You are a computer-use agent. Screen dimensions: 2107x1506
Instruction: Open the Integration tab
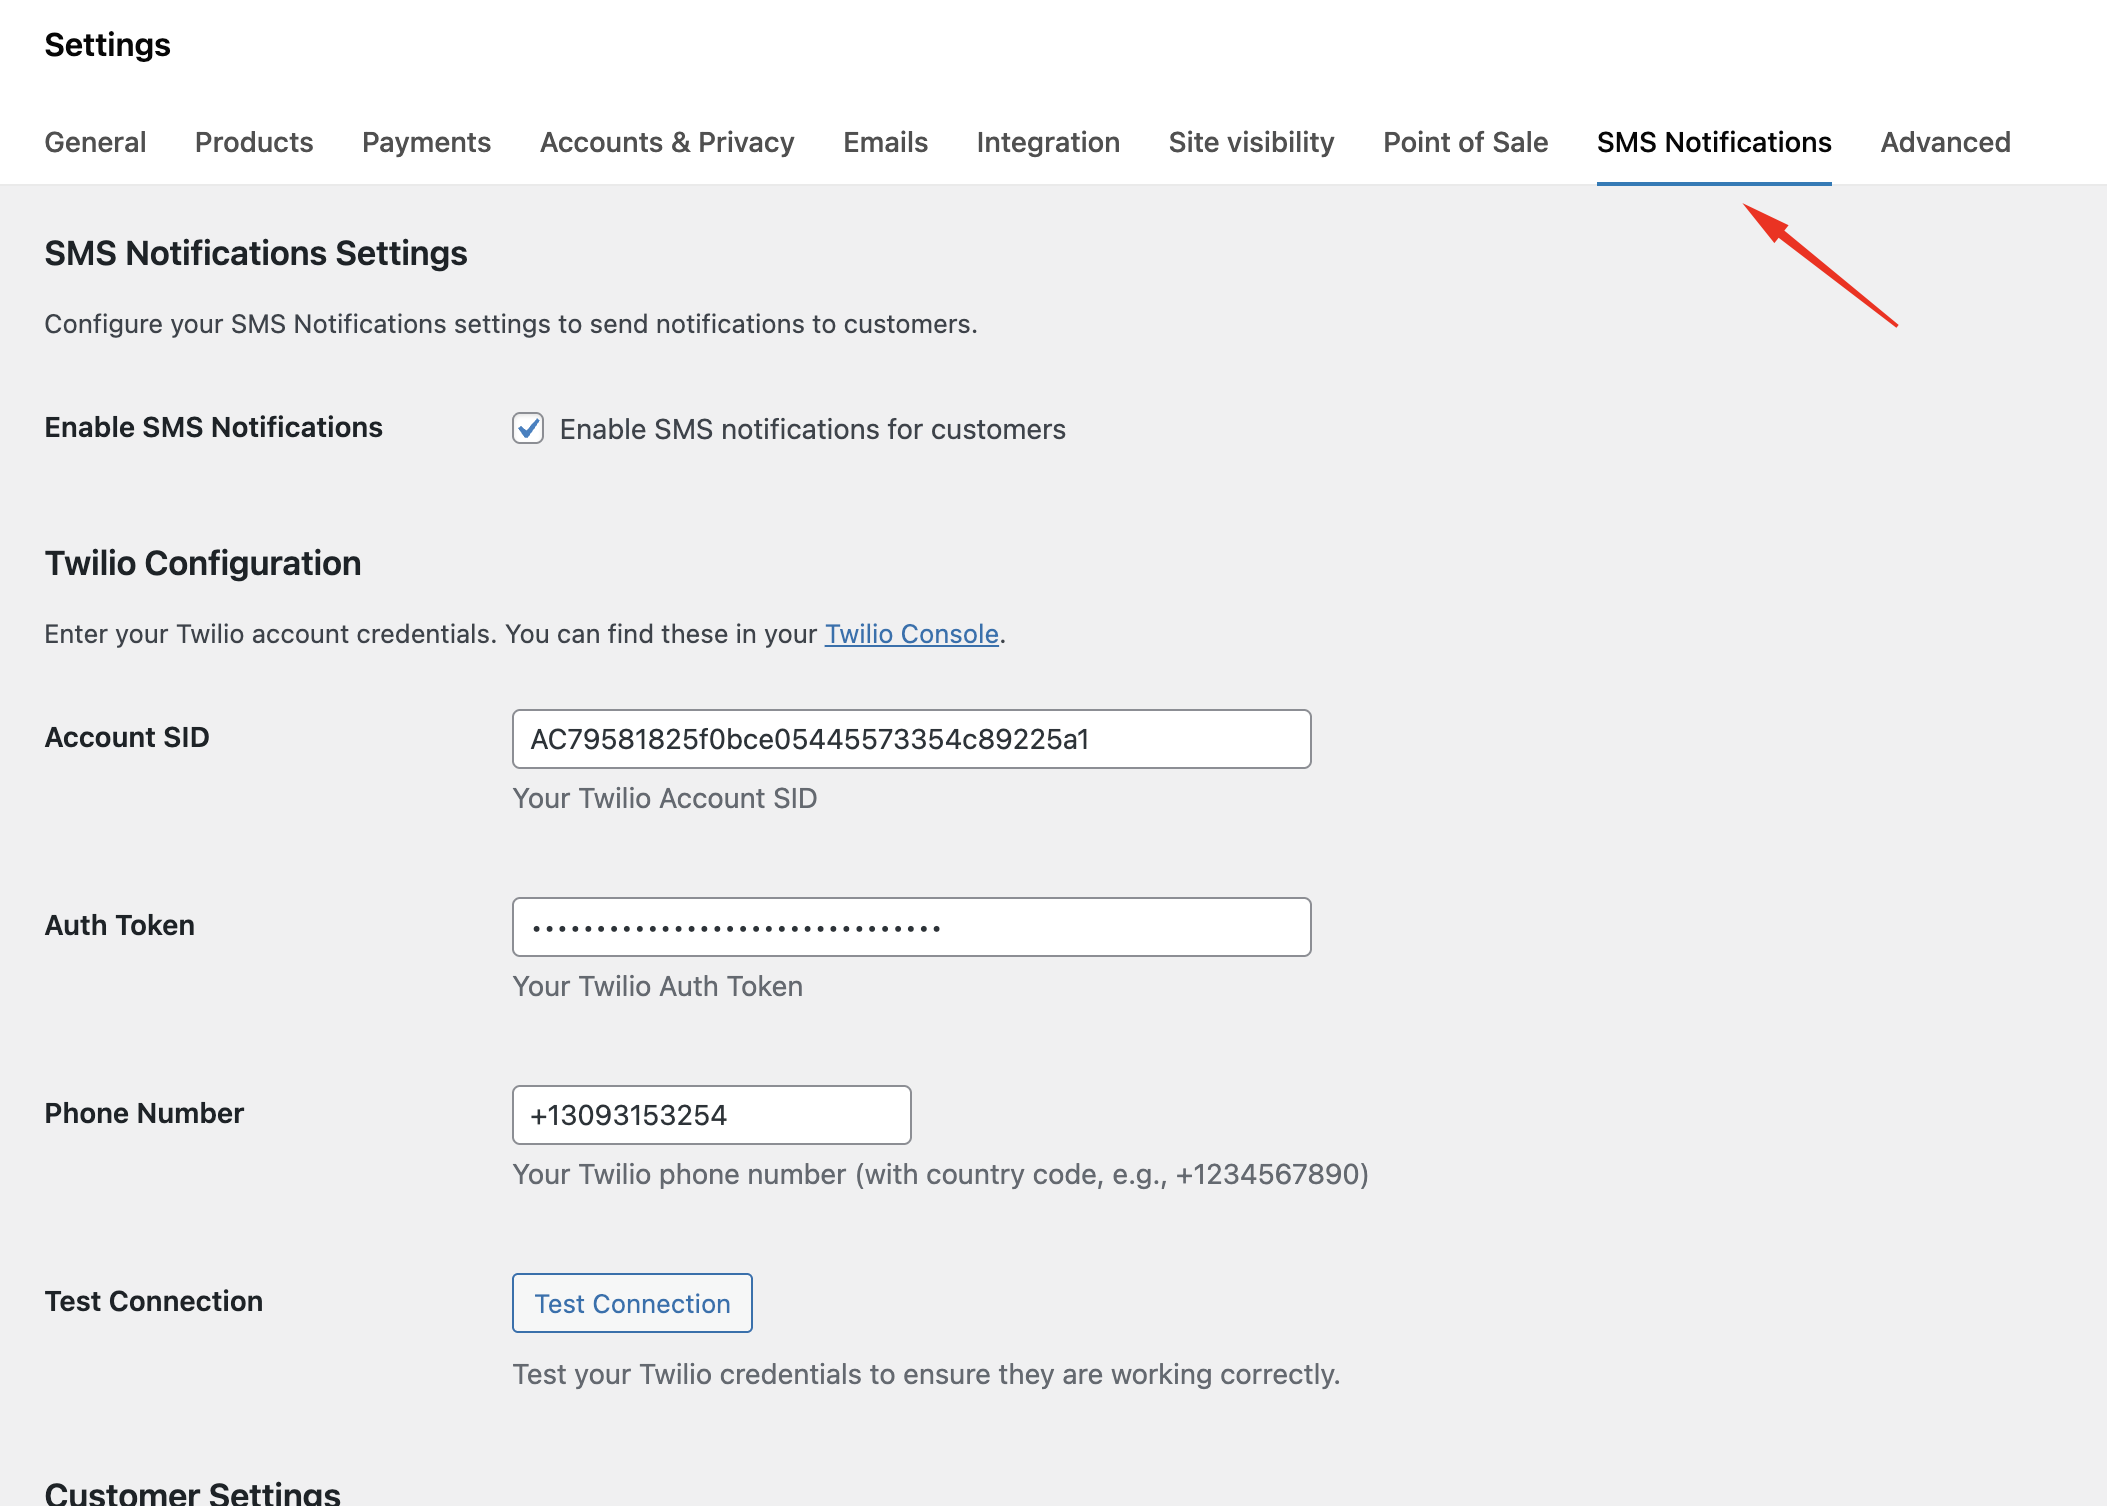pyautogui.click(x=1048, y=142)
